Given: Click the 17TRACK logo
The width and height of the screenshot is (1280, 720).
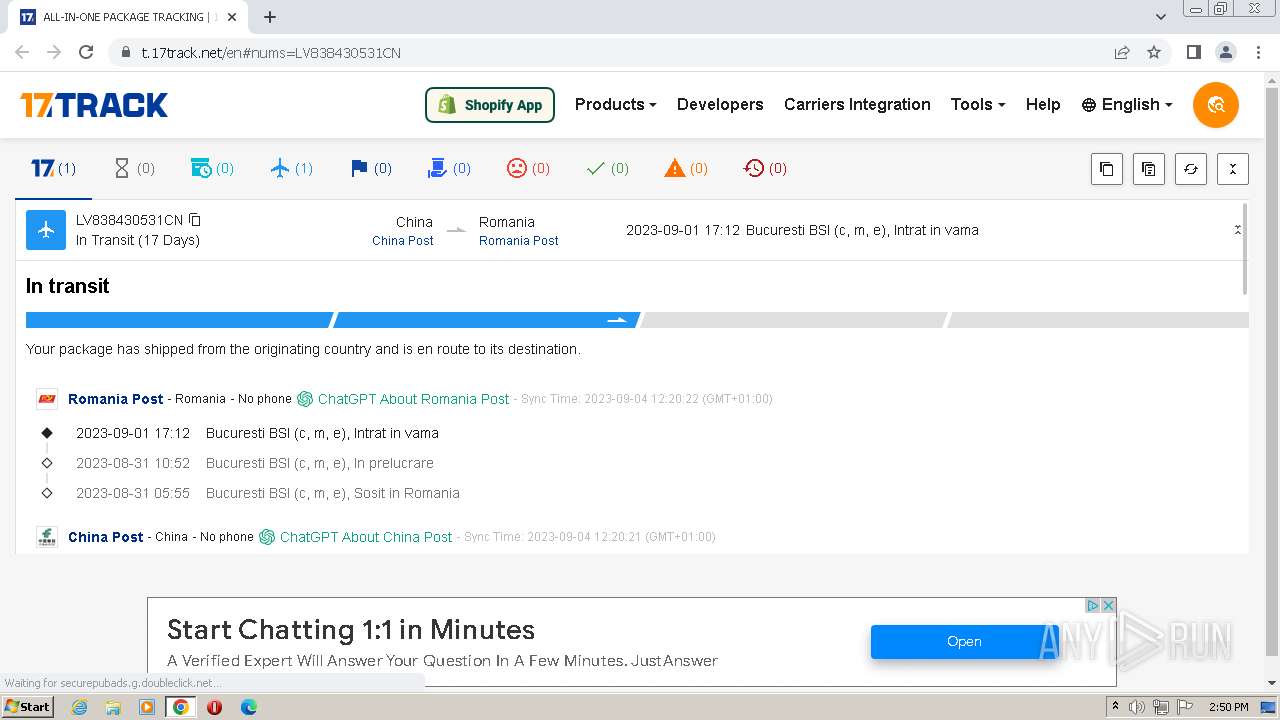Looking at the screenshot, I should [x=94, y=105].
